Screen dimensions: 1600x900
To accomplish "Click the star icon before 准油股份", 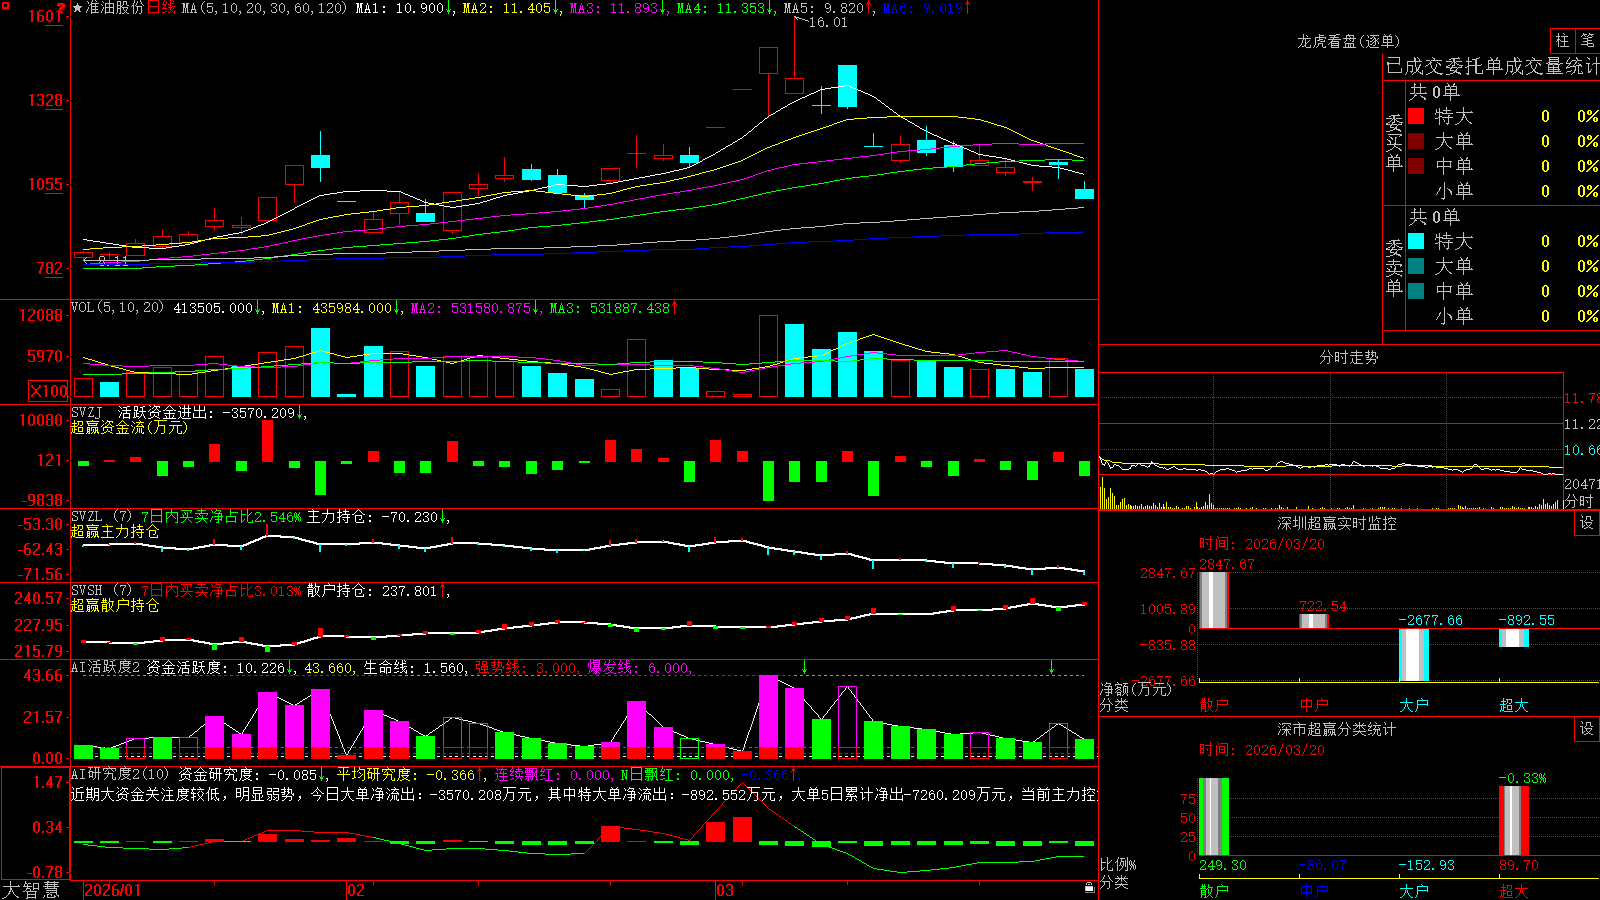I will [77, 8].
